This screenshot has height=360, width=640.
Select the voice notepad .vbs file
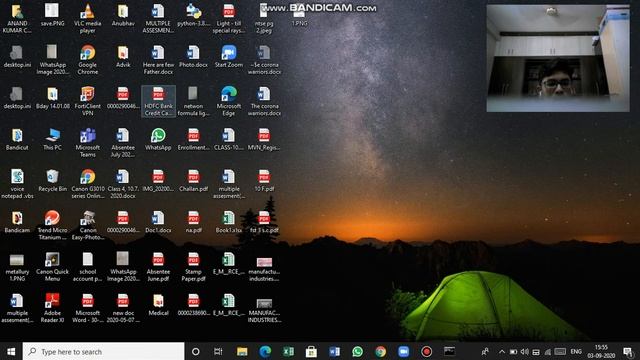(x=17, y=184)
